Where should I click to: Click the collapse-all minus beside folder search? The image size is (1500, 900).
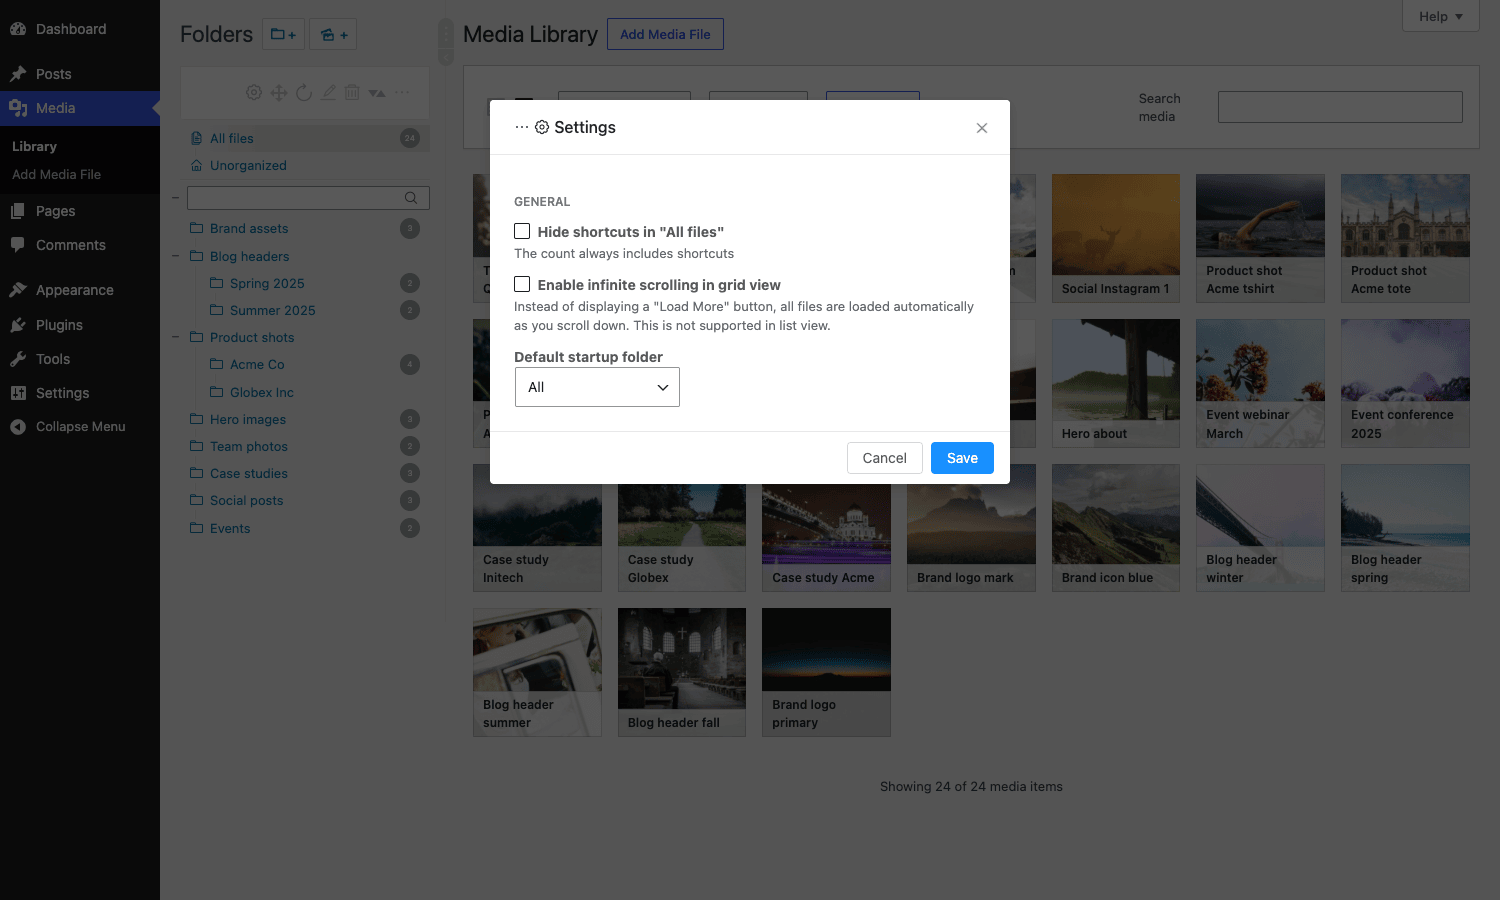coord(175,197)
